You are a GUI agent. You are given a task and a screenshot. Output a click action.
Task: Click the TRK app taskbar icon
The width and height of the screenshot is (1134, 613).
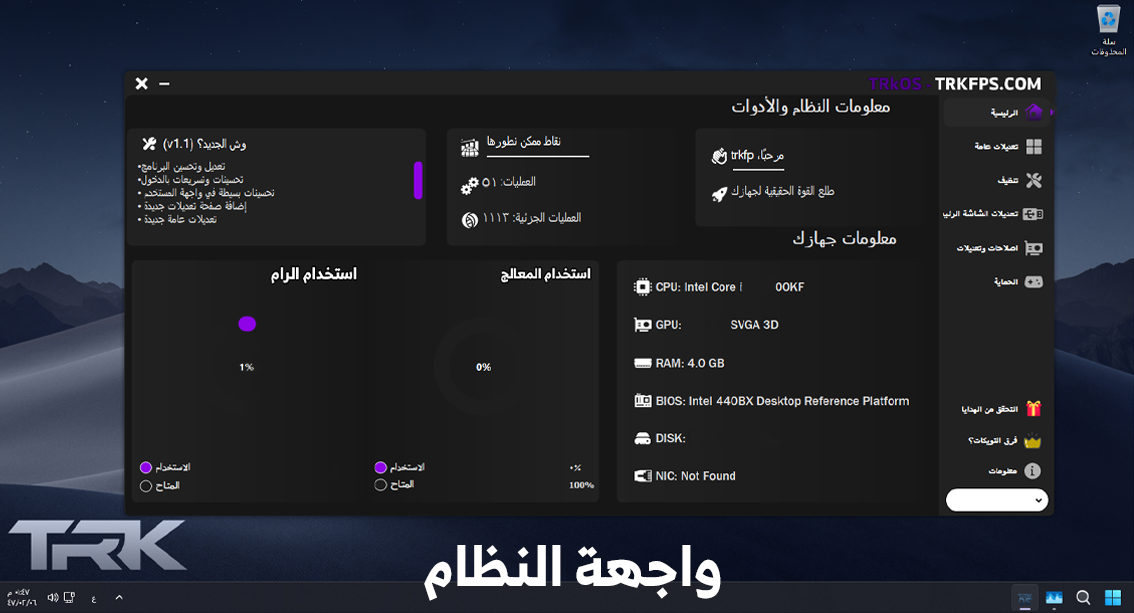[1025, 598]
